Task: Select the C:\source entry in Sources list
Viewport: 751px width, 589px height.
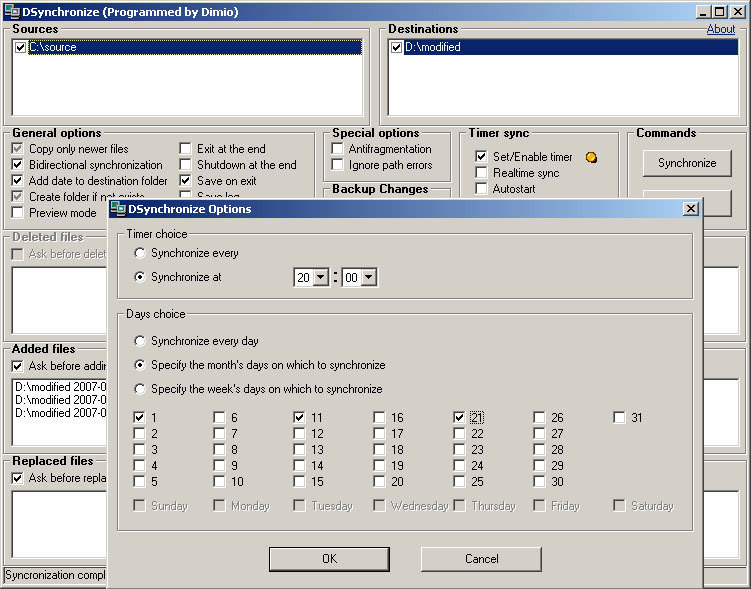Action: coord(195,47)
